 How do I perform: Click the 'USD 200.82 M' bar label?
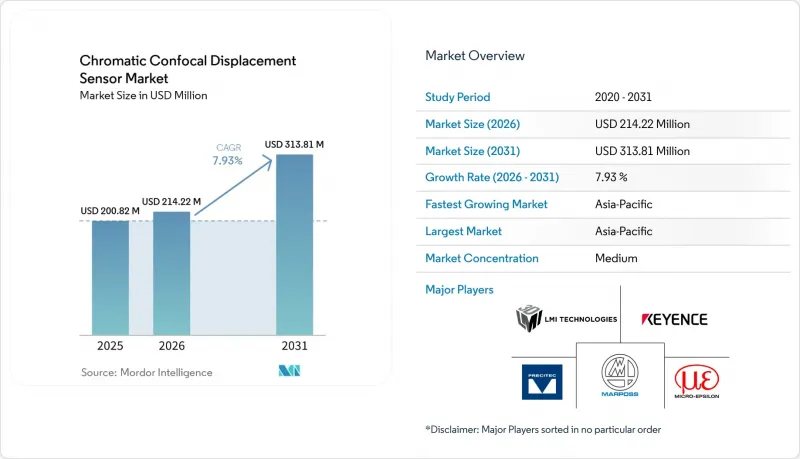click(x=110, y=211)
